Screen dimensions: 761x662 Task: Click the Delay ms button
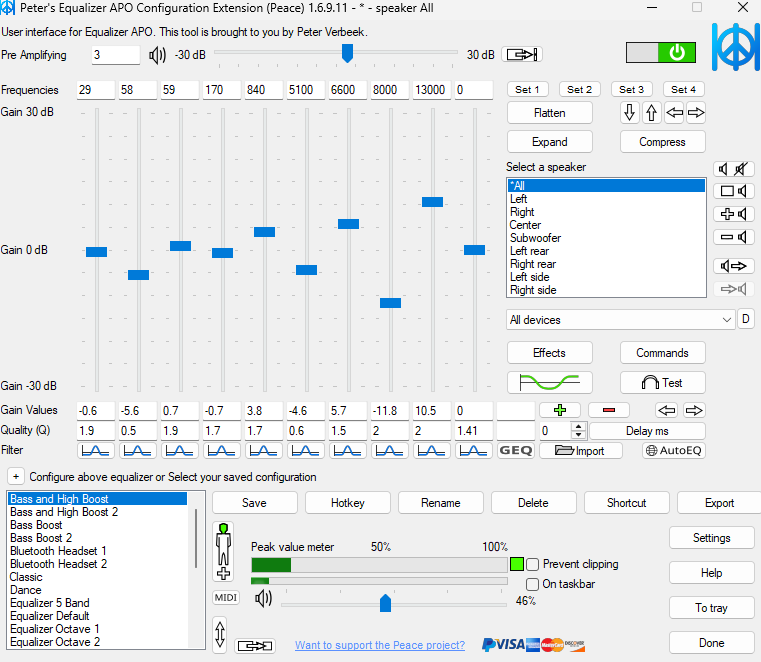[647, 430]
